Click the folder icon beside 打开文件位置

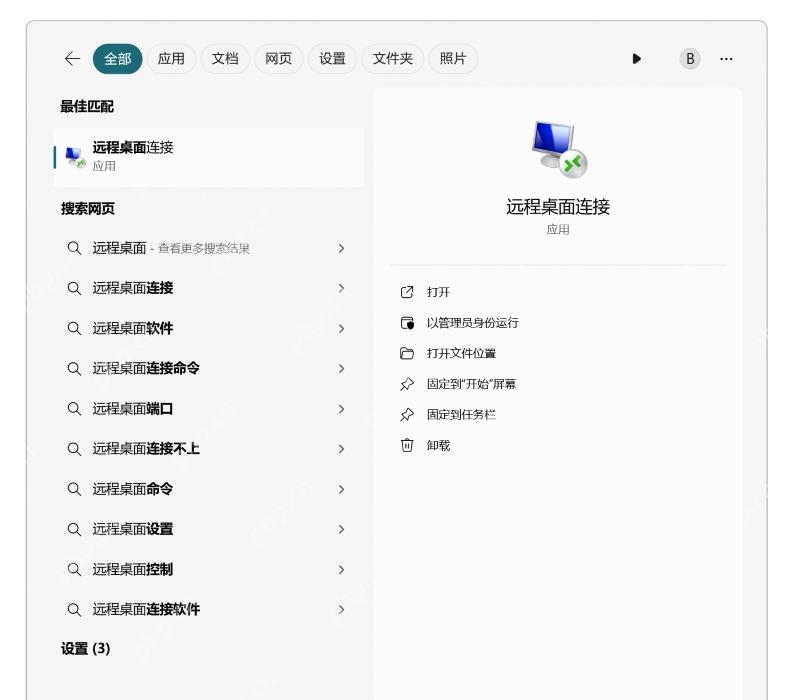[407, 353]
